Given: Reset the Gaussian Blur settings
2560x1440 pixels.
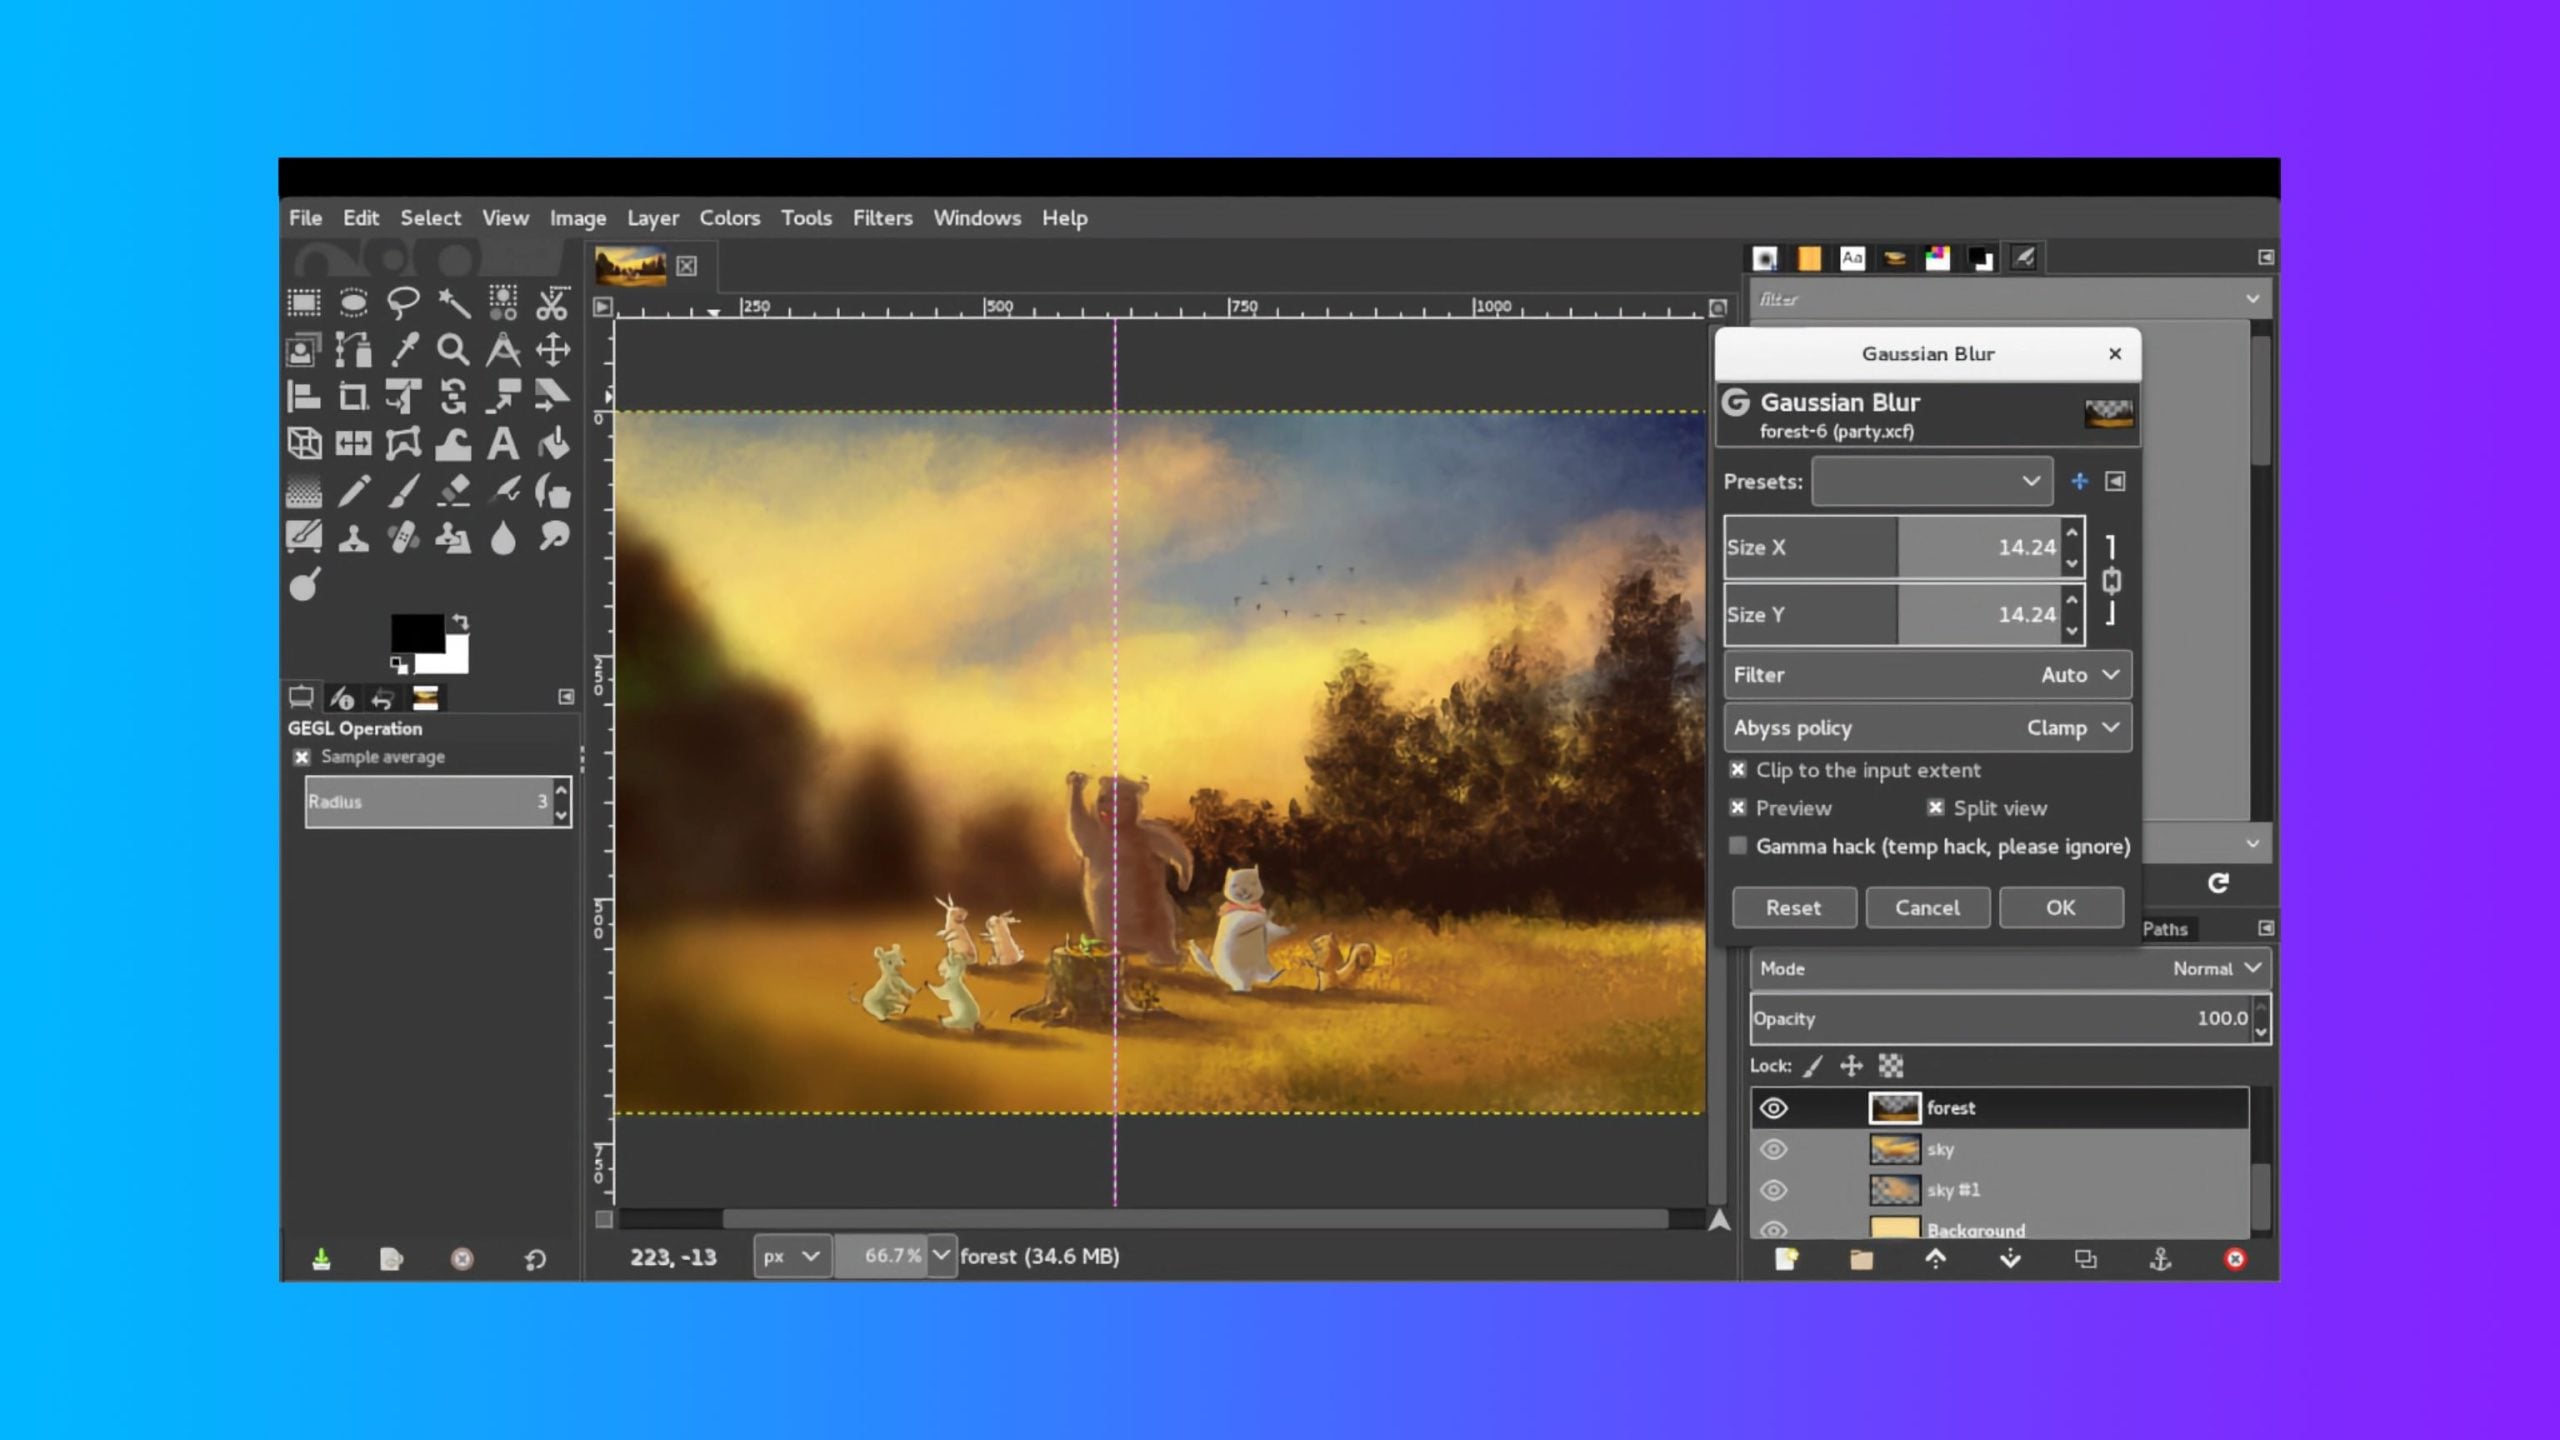Looking at the screenshot, I should point(1794,908).
